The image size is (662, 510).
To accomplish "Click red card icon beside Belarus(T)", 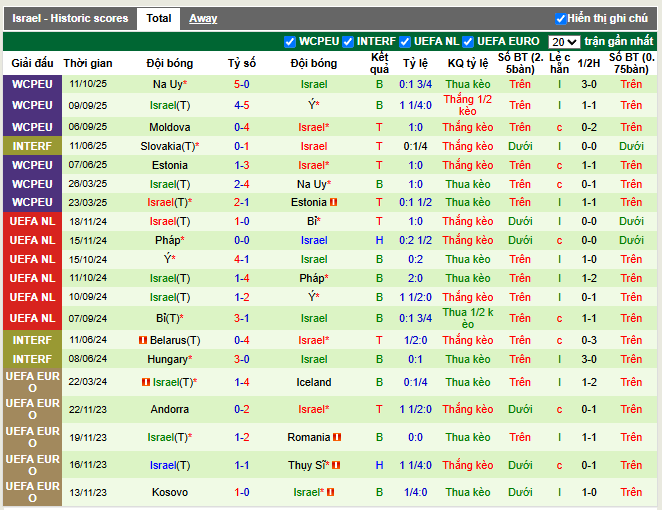I will 143,341.
